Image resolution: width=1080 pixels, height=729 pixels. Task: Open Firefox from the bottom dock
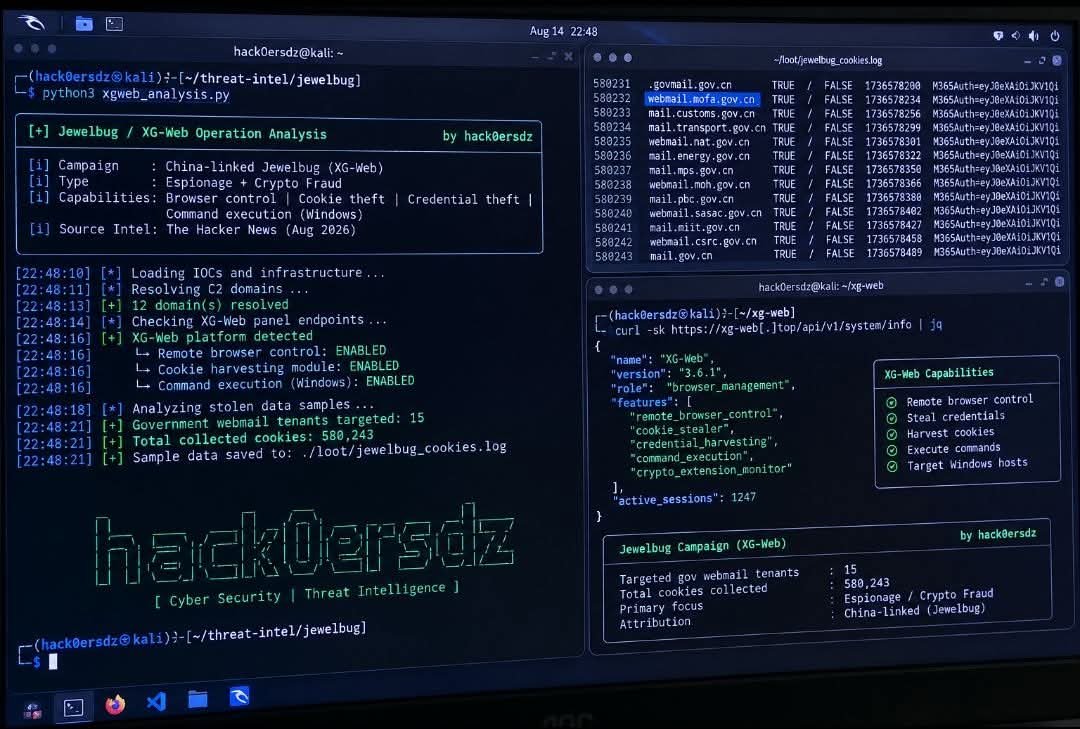click(x=115, y=704)
